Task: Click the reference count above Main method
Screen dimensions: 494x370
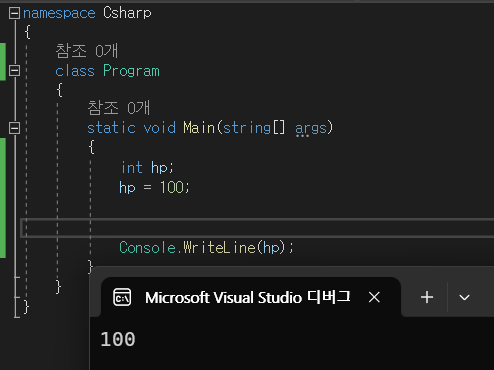Action: 119,108
